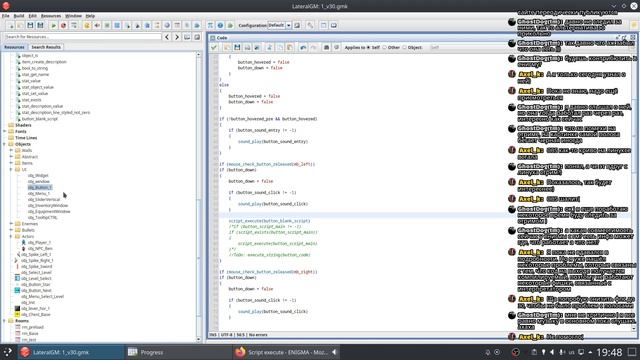Image resolution: width=640 pixels, height=360 pixels.
Task: Open the Build menu
Action: pos(19,16)
